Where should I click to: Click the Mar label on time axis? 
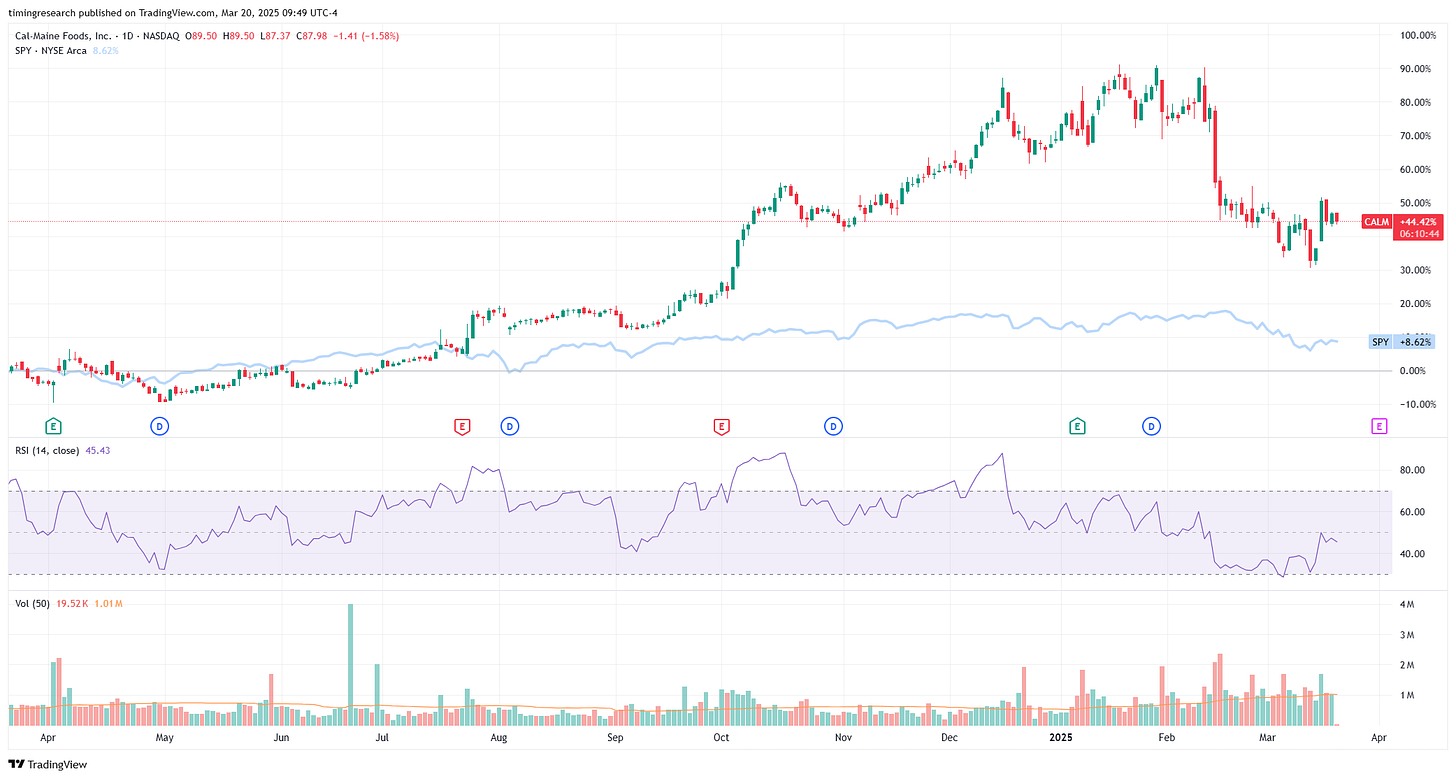[1268, 738]
